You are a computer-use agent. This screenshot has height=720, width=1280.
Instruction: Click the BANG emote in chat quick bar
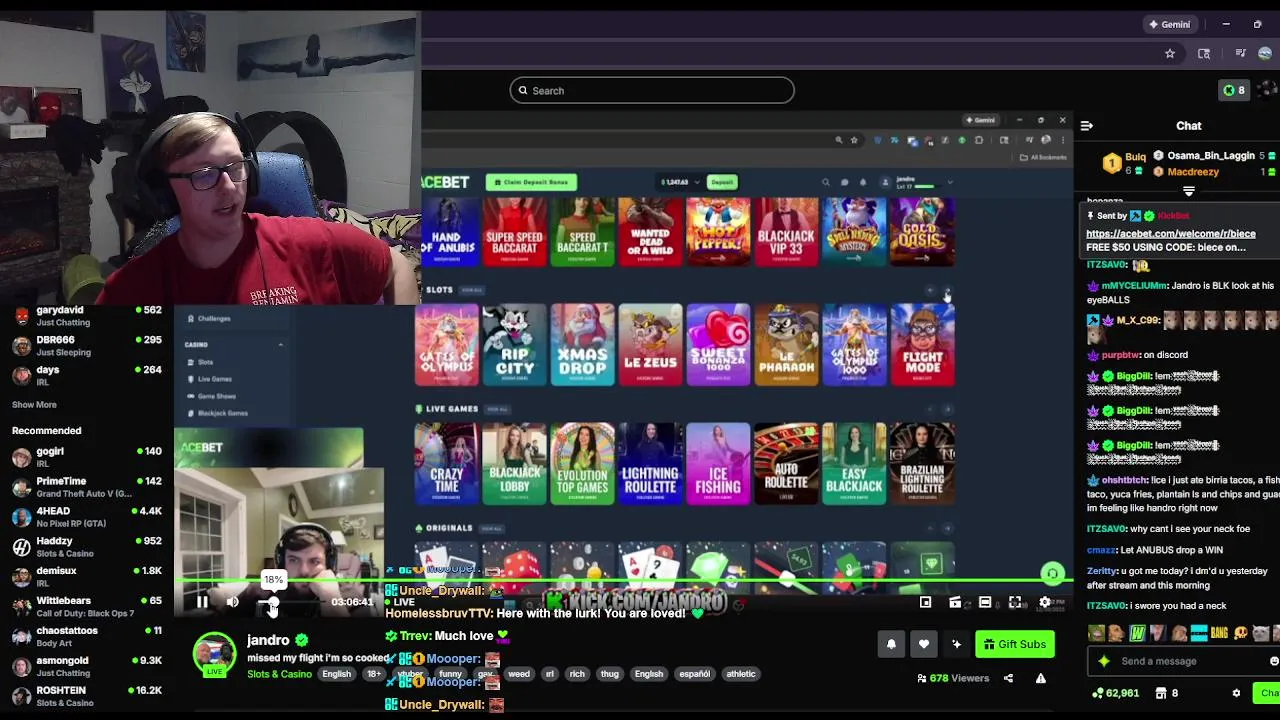(1219, 633)
